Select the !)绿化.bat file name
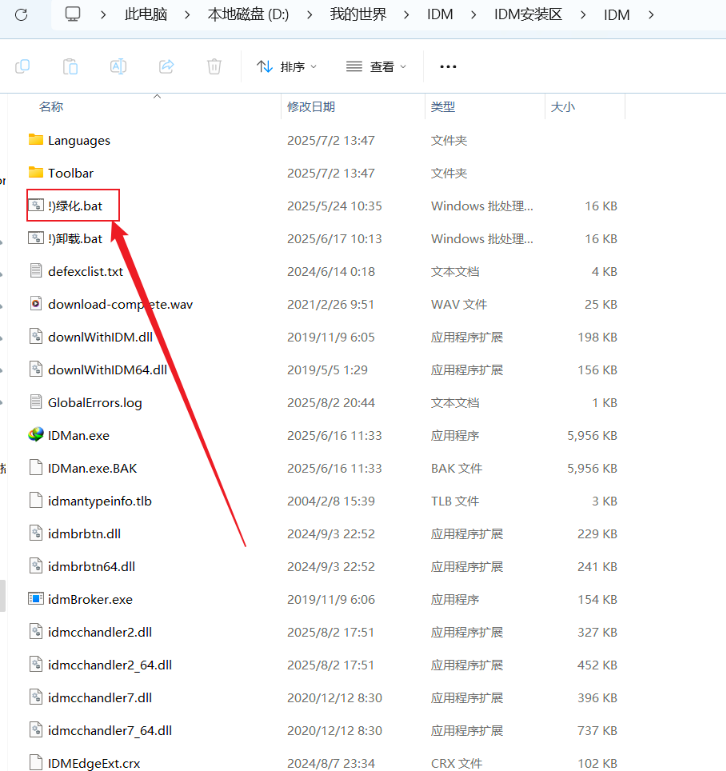 (75, 206)
